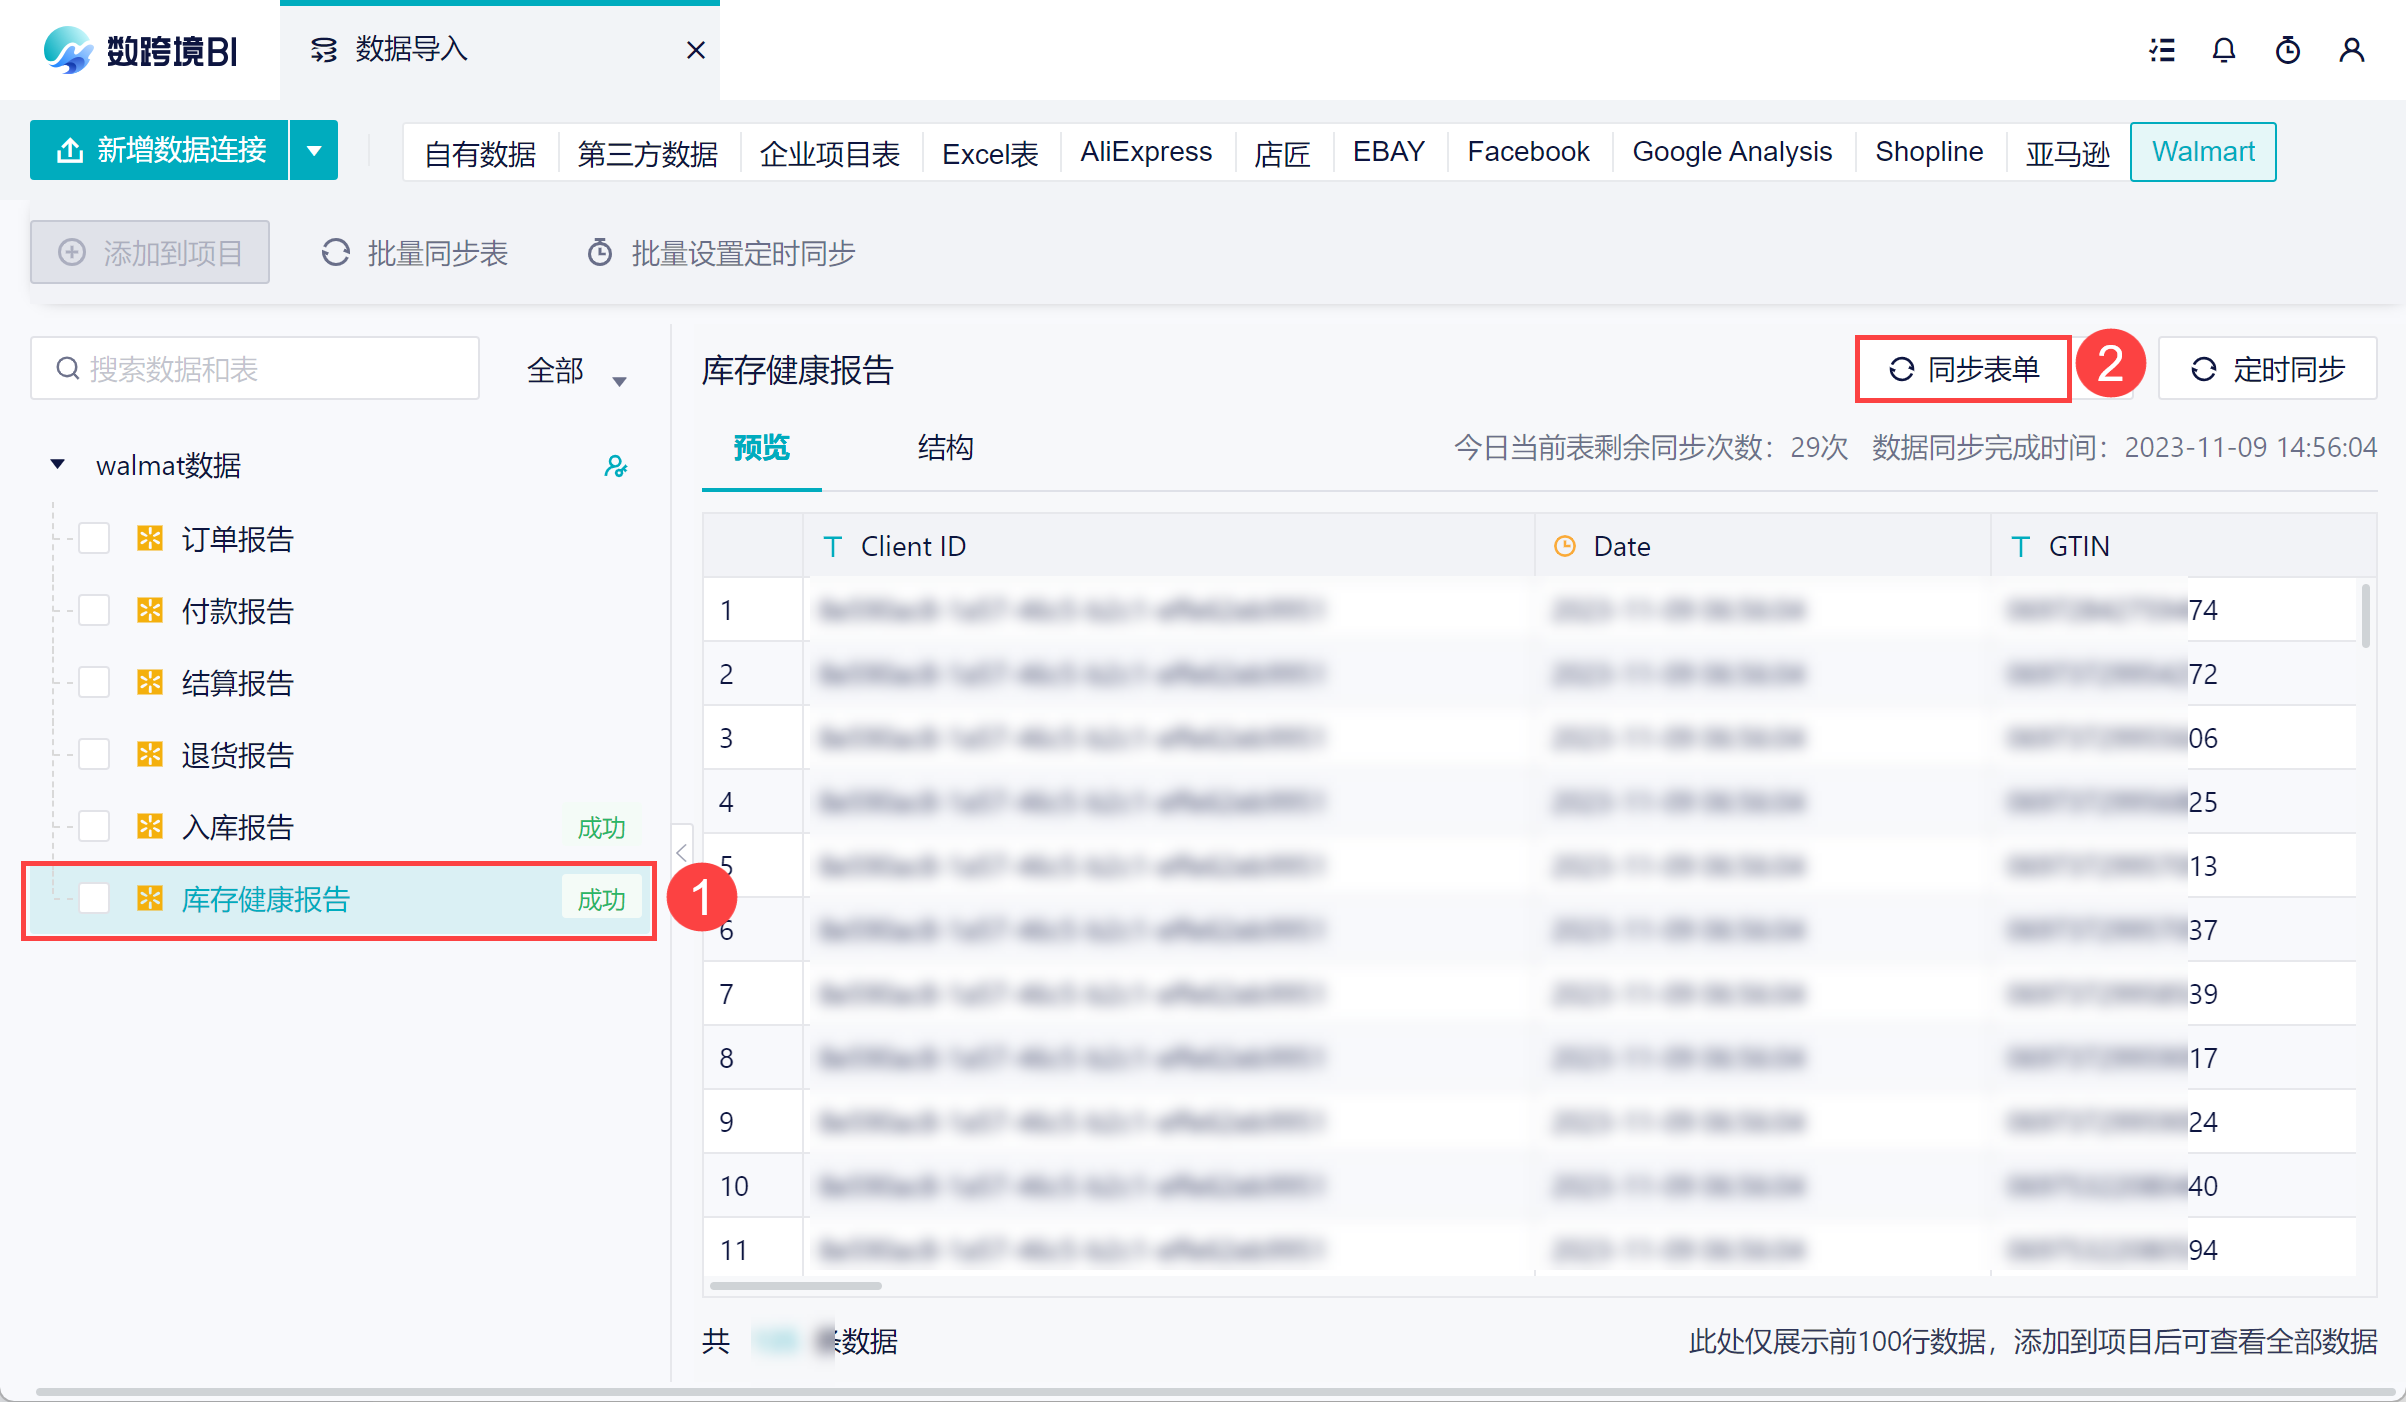Select the 库存健康报告 checkbox
The height and width of the screenshot is (1402, 2406).
point(94,899)
